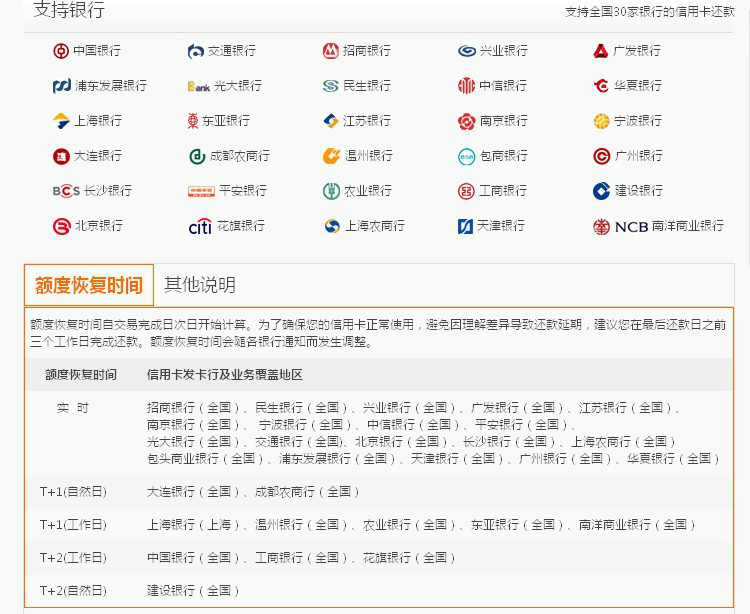Viewport: 750px width, 614px height.
Task: Click the 成都农商行（全国） table entry
Action: point(308,492)
